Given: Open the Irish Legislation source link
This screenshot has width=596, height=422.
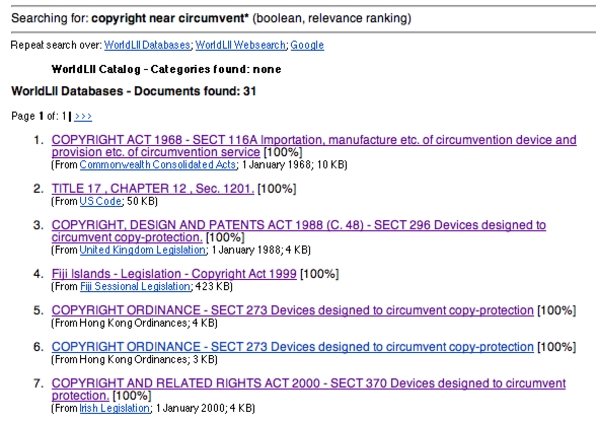Looking at the screenshot, I should pyautogui.click(x=114, y=408).
